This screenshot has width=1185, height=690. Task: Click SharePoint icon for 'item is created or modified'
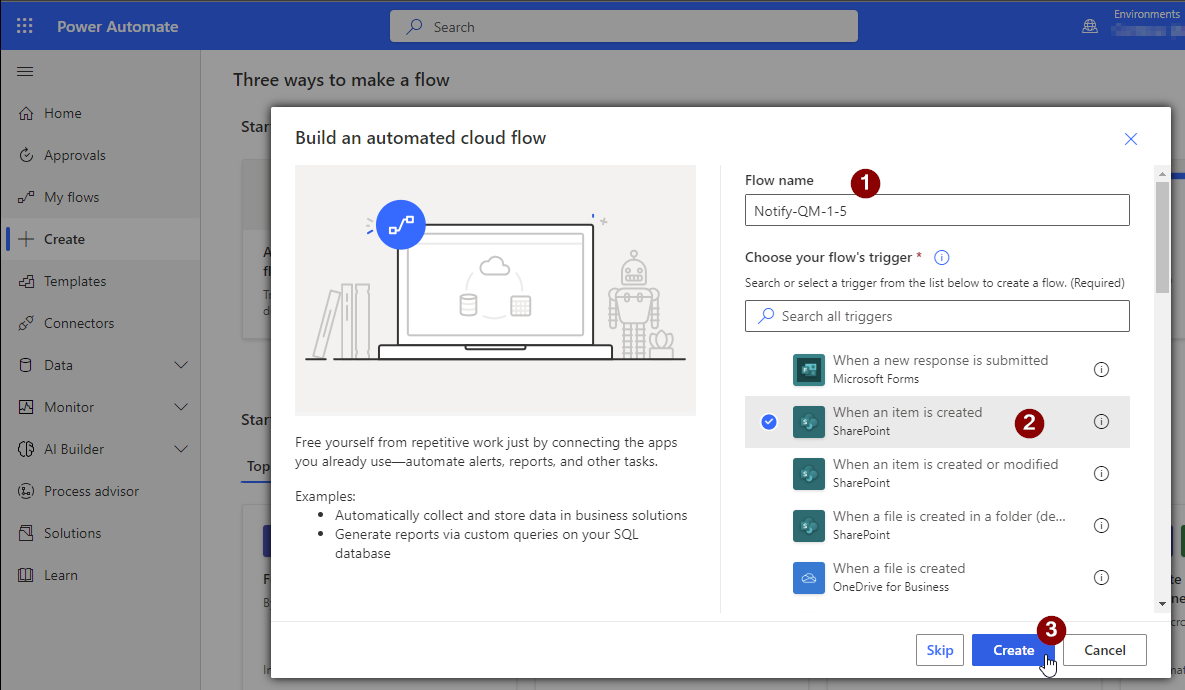coord(809,474)
